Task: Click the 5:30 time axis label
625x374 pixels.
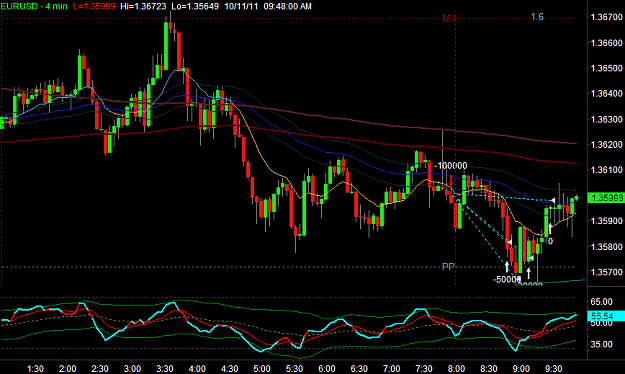Action: [x=294, y=368]
